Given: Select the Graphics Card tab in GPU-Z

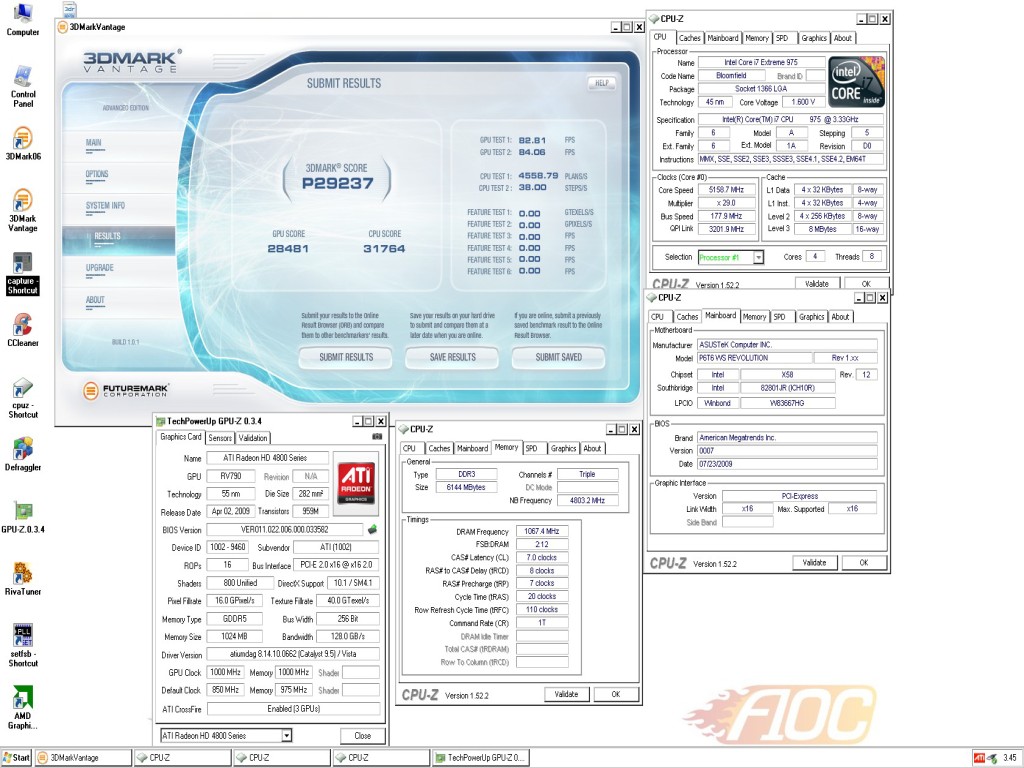Looking at the screenshot, I should coord(181,437).
